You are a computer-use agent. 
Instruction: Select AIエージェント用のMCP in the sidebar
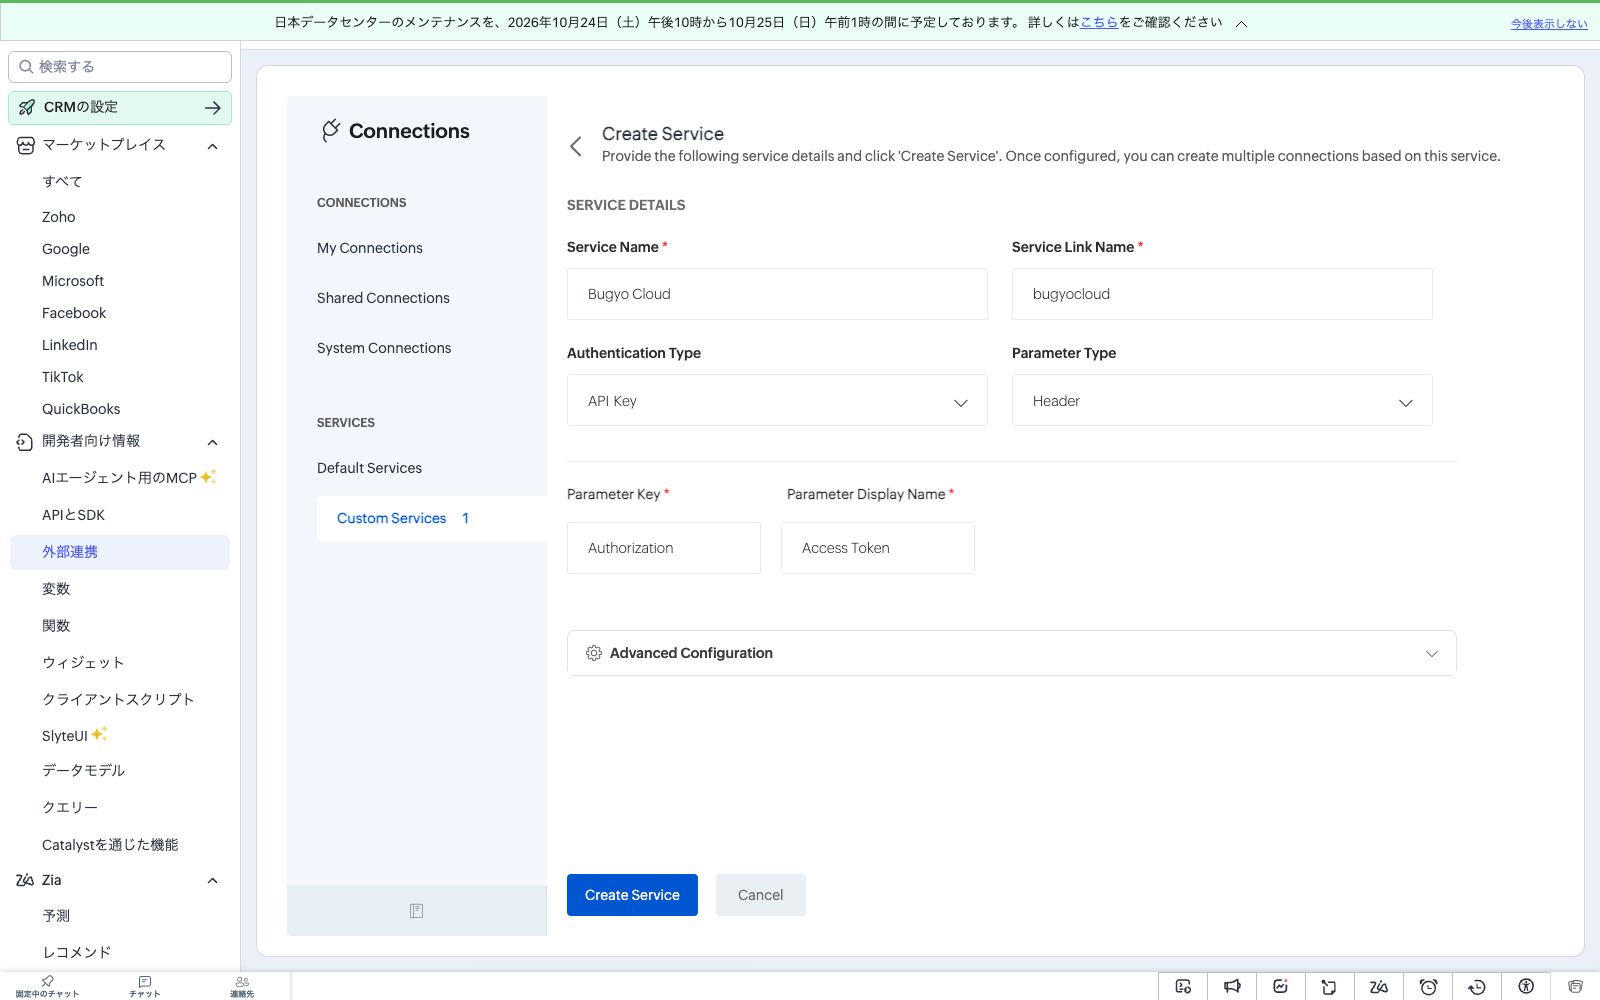[x=120, y=478]
